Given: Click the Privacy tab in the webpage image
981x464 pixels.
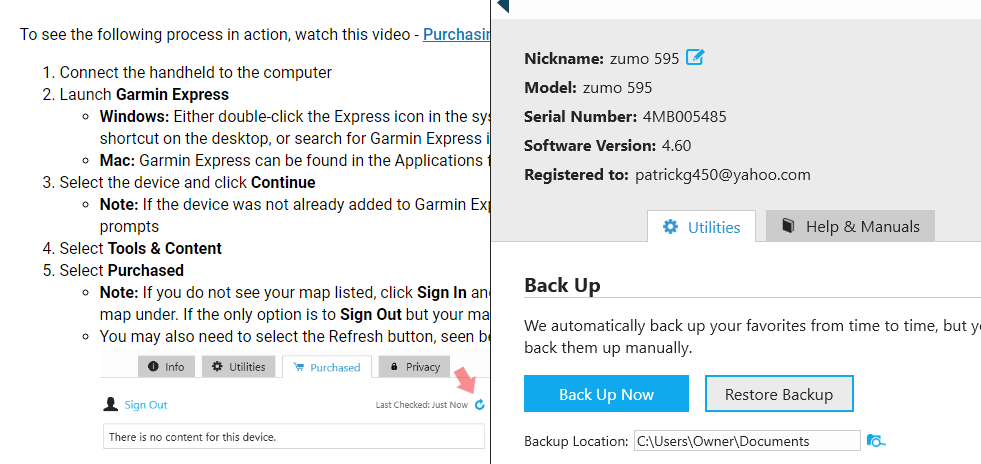Looking at the screenshot, I should coord(414,367).
